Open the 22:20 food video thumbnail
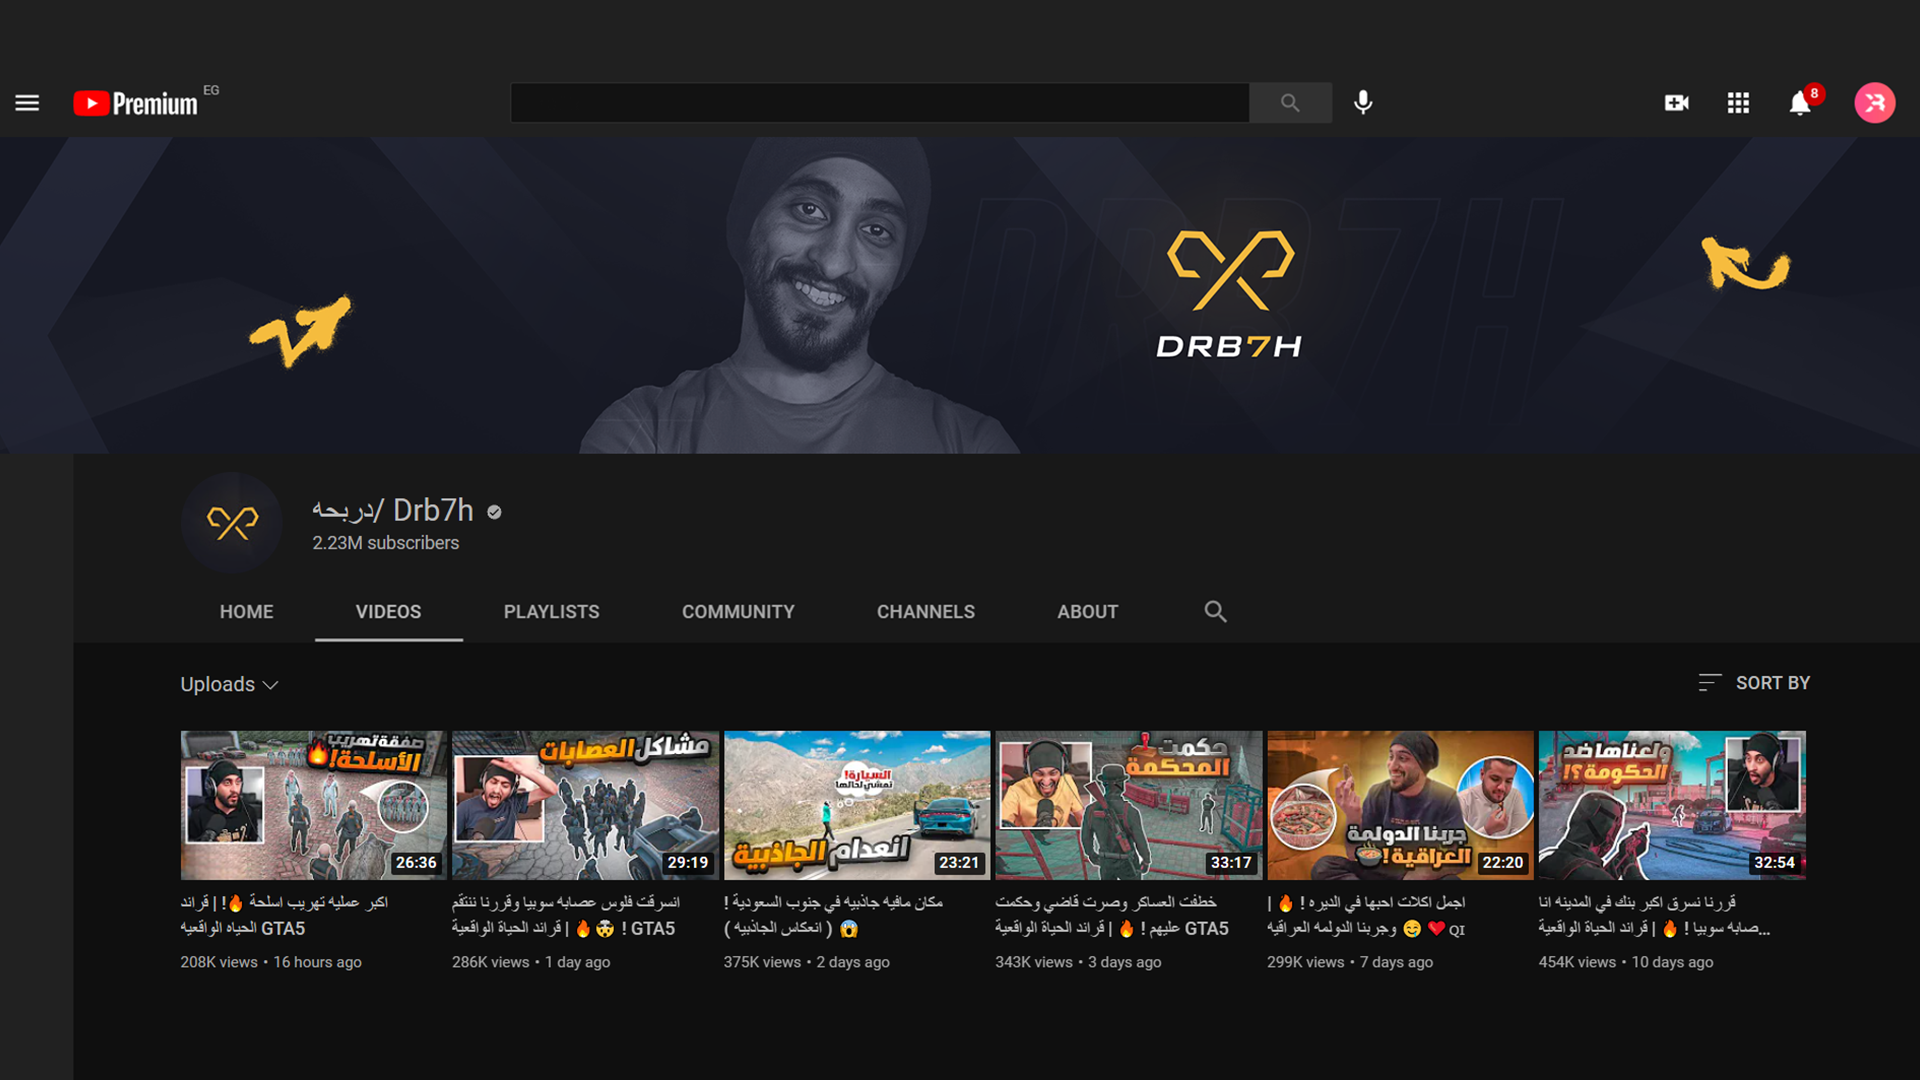 pos(1400,805)
